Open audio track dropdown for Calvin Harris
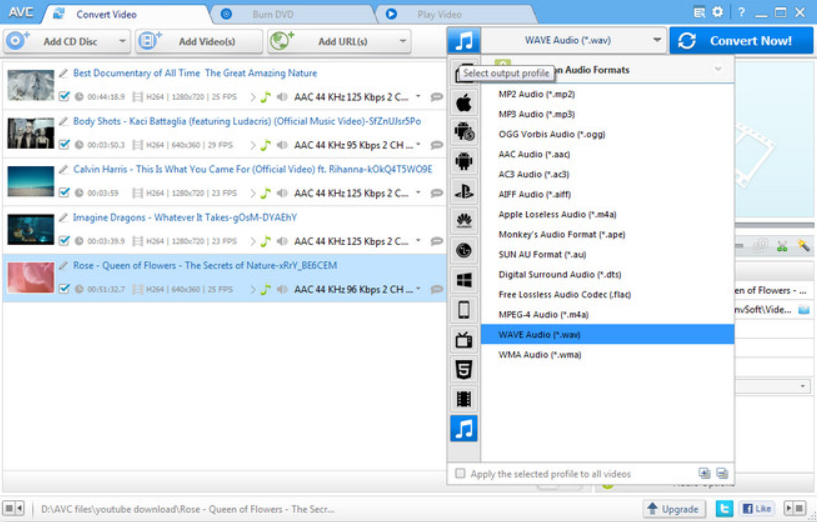Image resolution: width=817 pixels, height=522 pixels. pyautogui.click(x=418, y=192)
